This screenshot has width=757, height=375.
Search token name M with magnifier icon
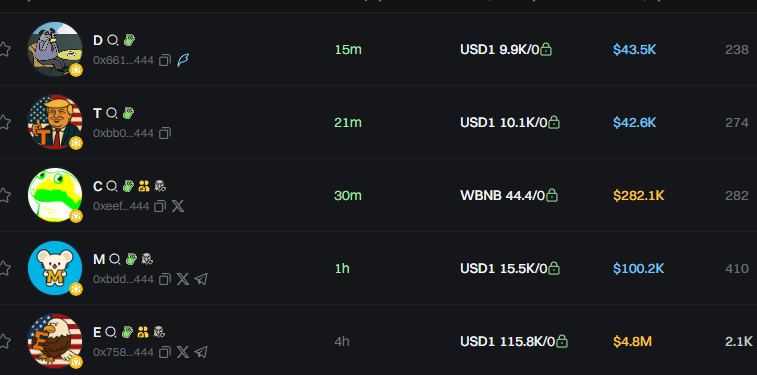[114, 260]
